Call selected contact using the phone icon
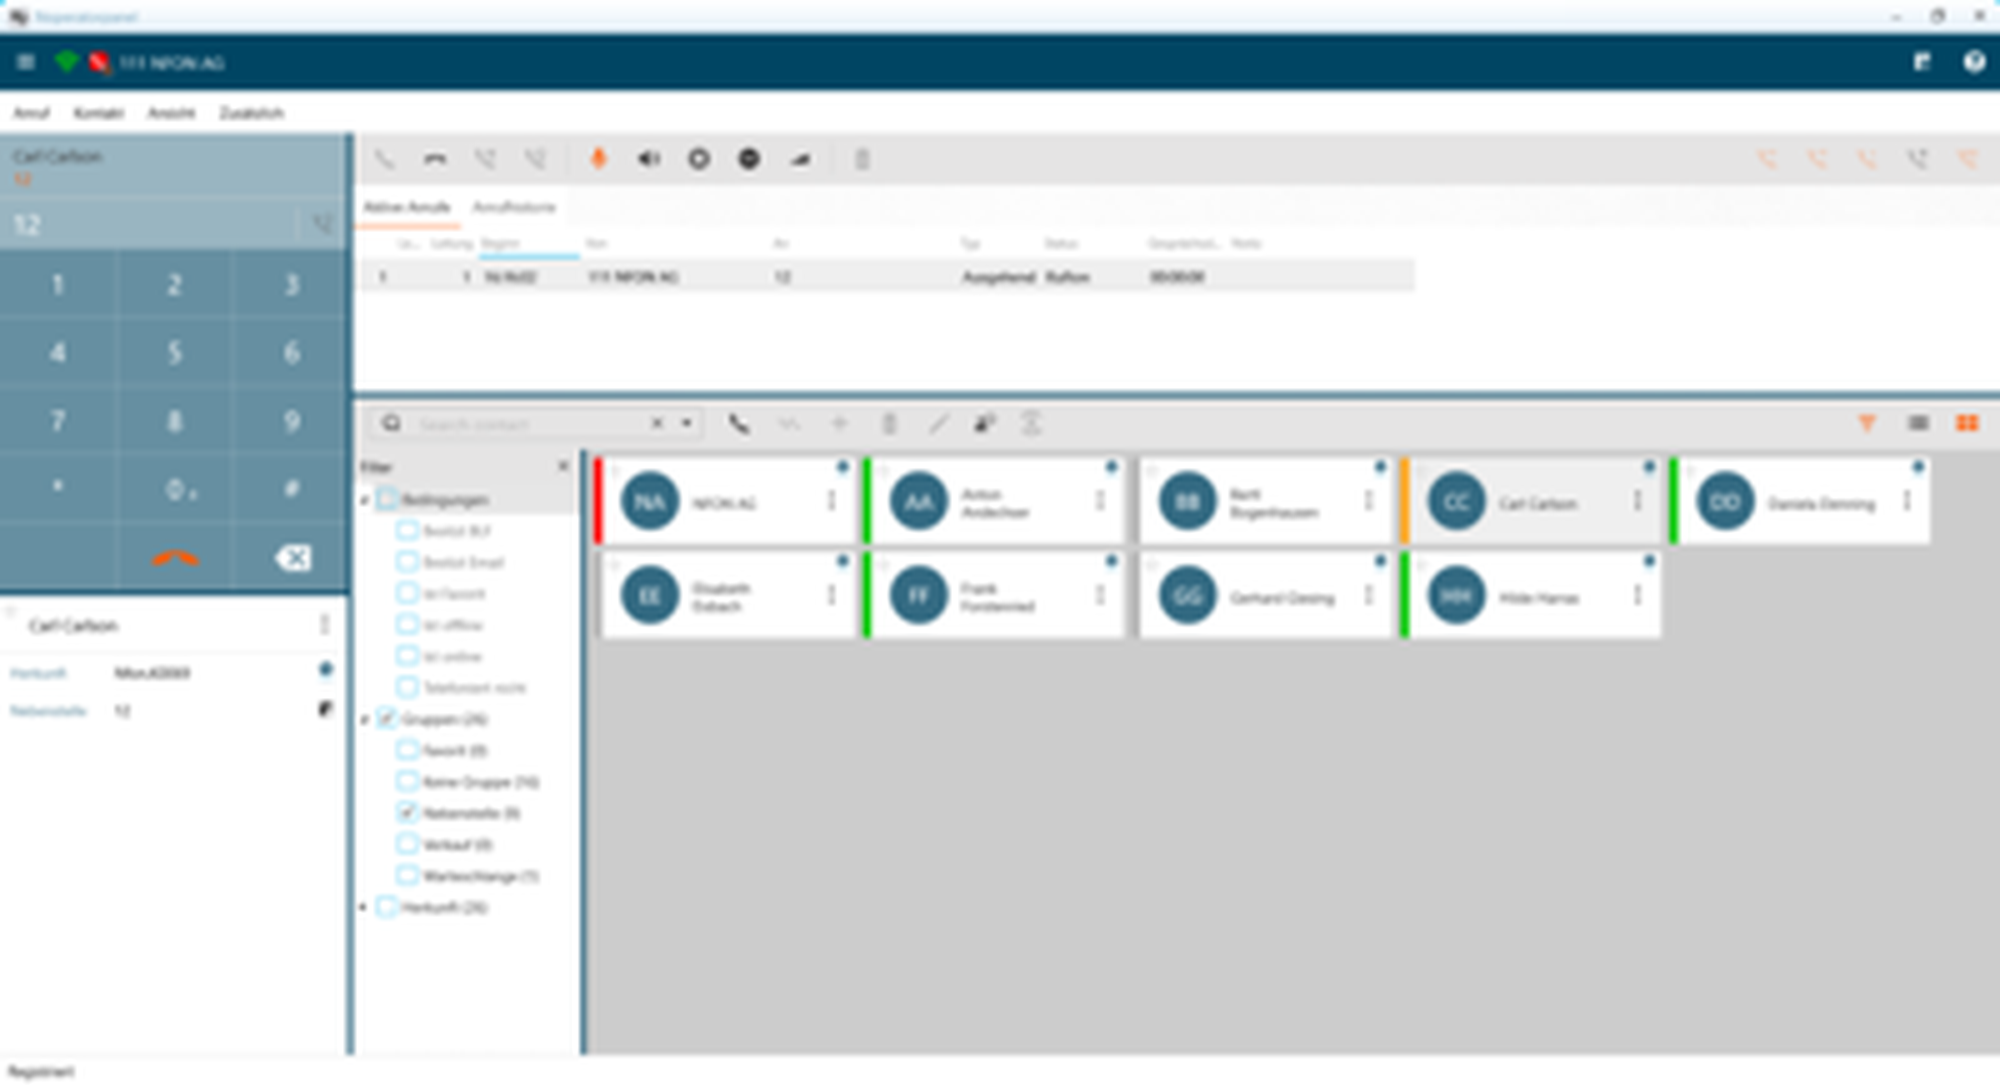The width and height of the screenshot is (2000, 1085). (x=738, y=424)
